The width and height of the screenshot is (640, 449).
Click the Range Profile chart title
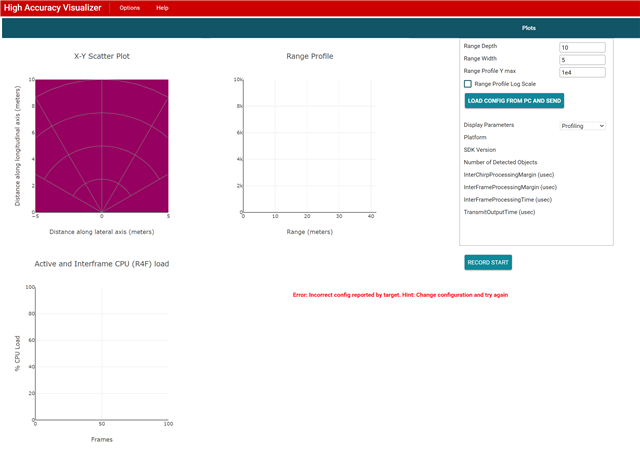310,56
